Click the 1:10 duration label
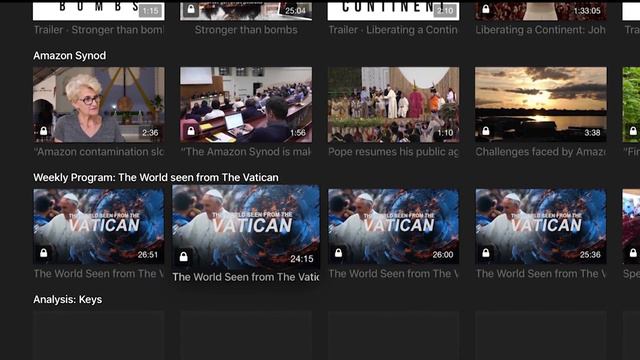 click(x=445, y=132)
